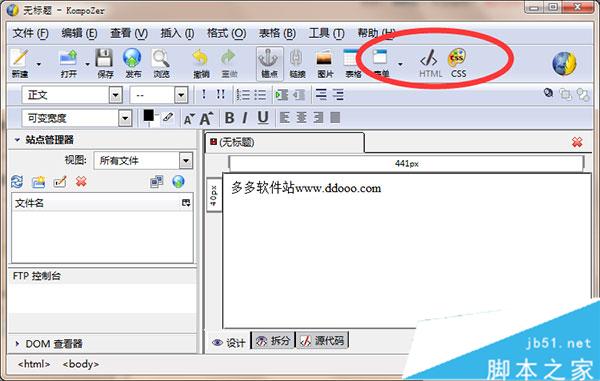Save the page with 保存 icon
Viewport: 600px width, 381px height.
pyautogui.click(x=105, y=64)
